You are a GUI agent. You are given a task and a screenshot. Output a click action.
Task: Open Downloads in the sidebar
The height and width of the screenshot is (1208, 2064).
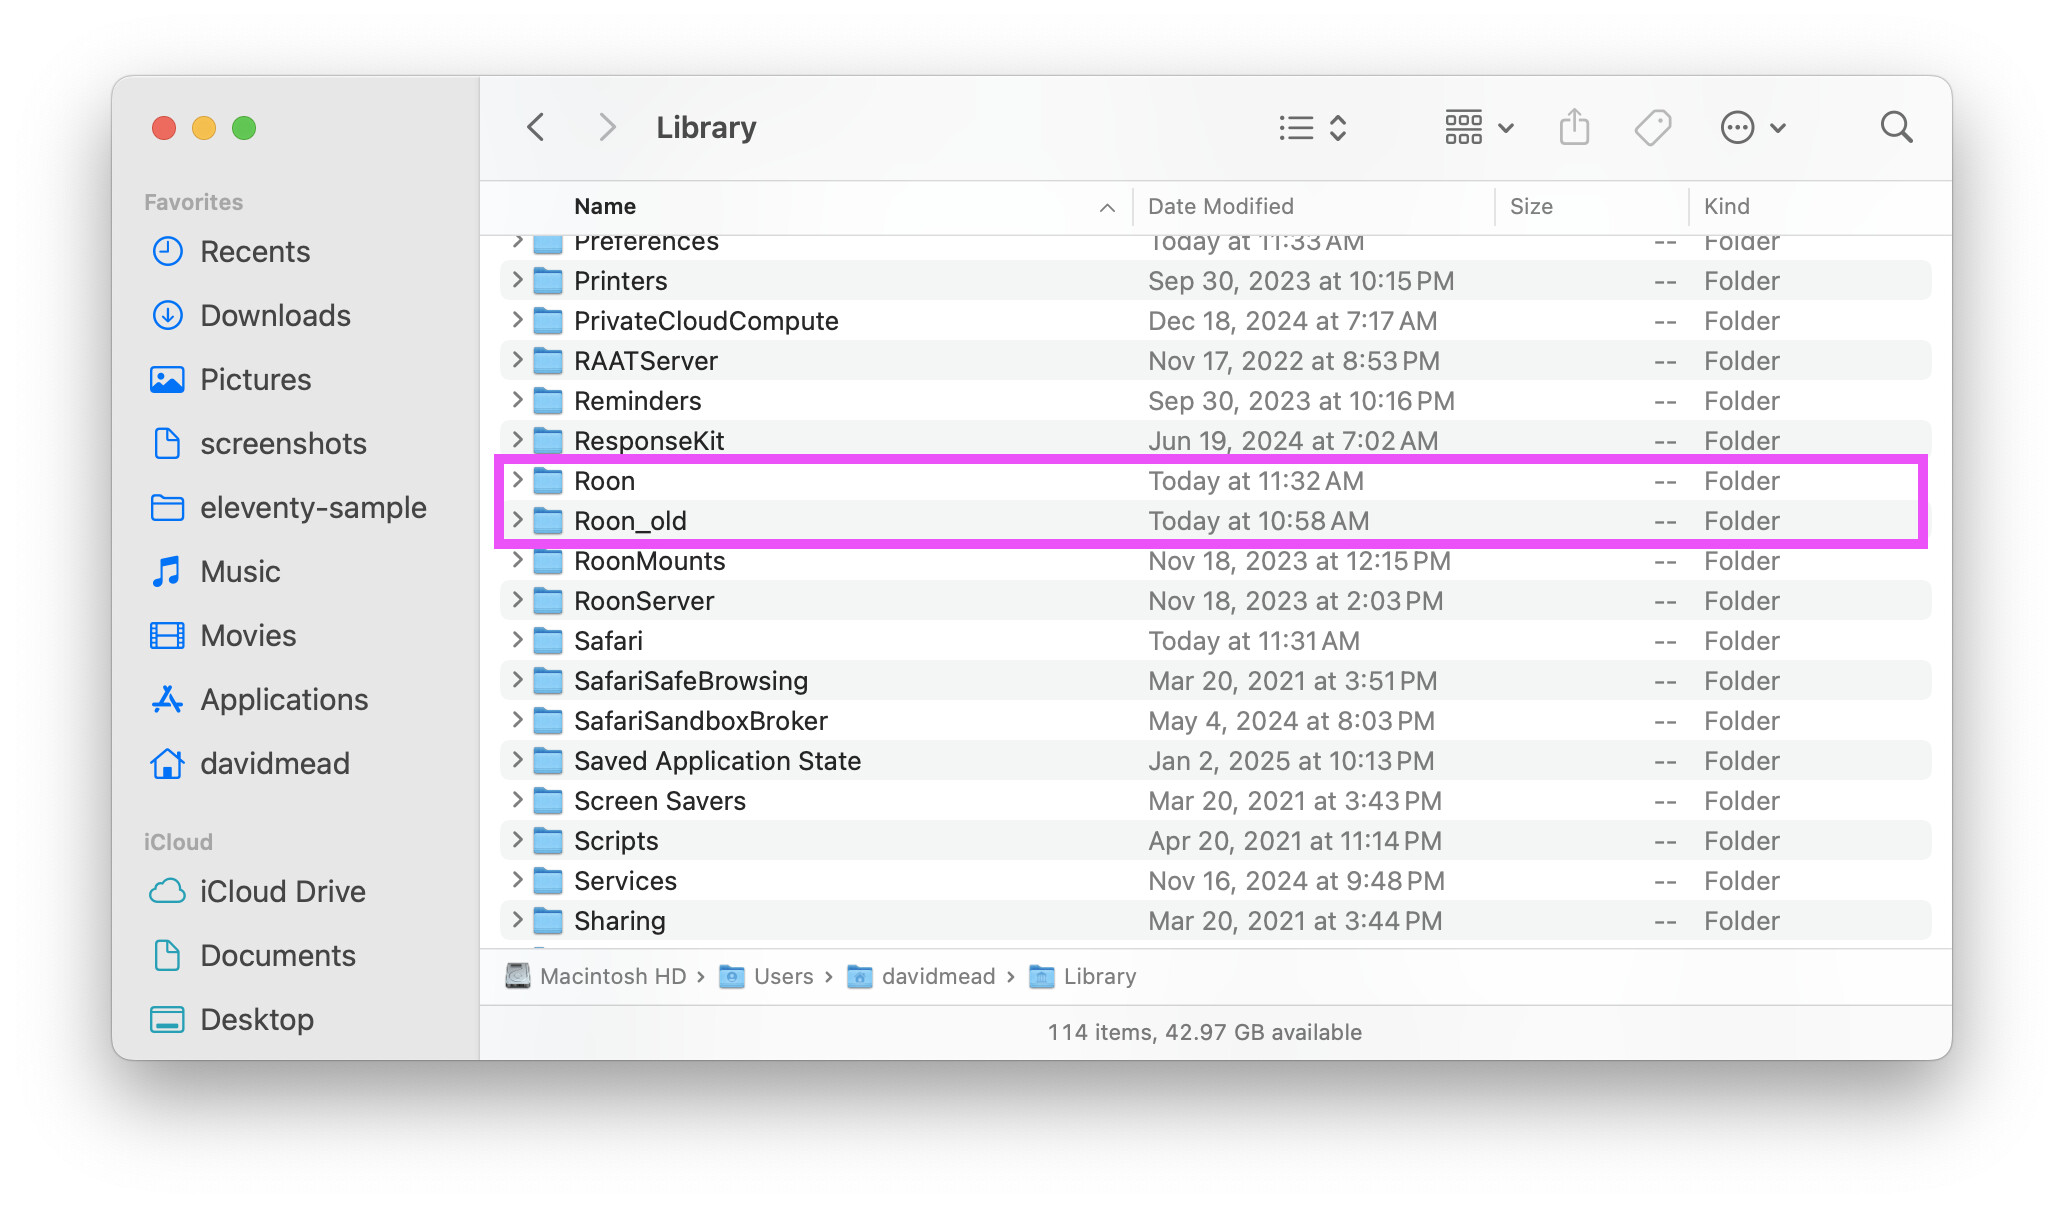click(250, 315)
